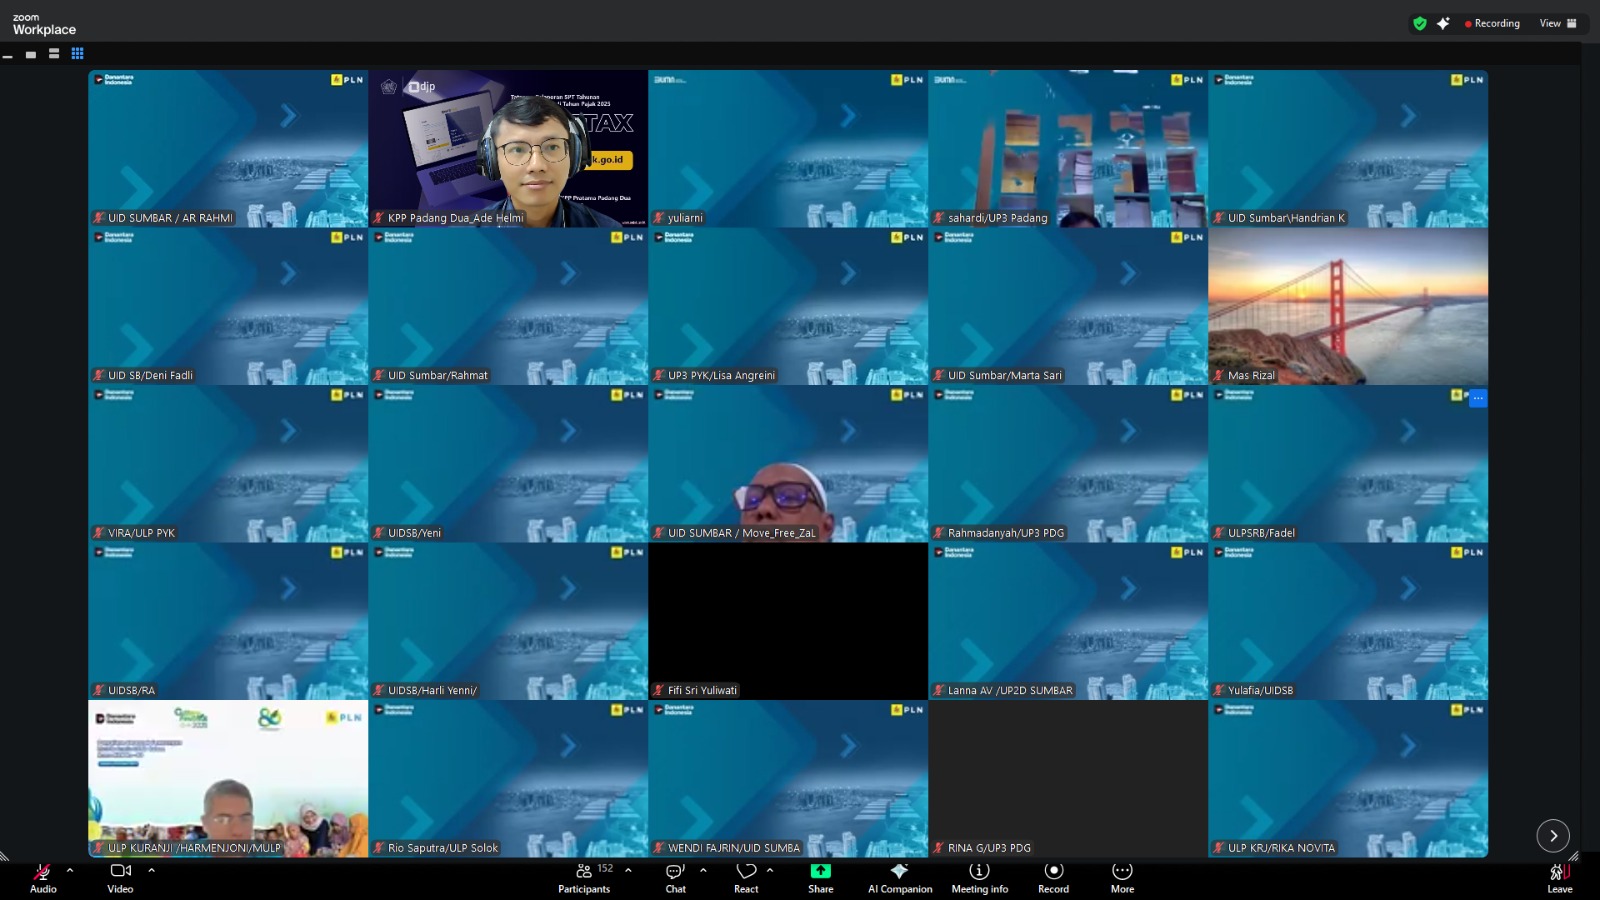Click the green Share screen icon

tap(820, 871)
